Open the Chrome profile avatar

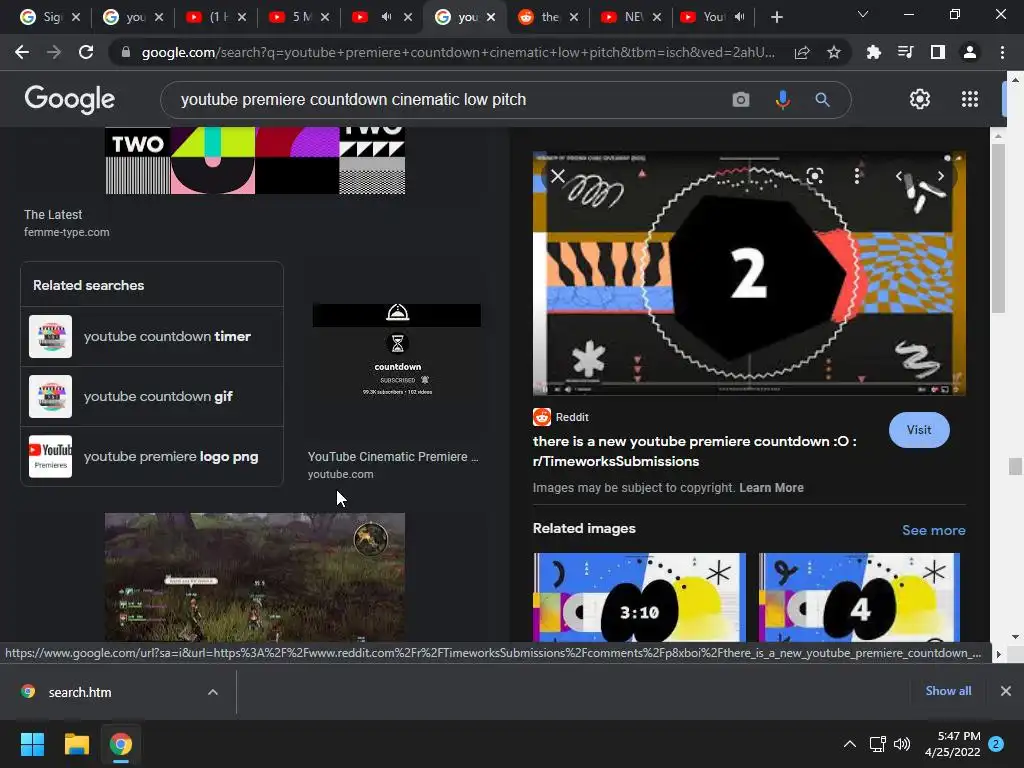pyautogui.click(x=970, y=52)
